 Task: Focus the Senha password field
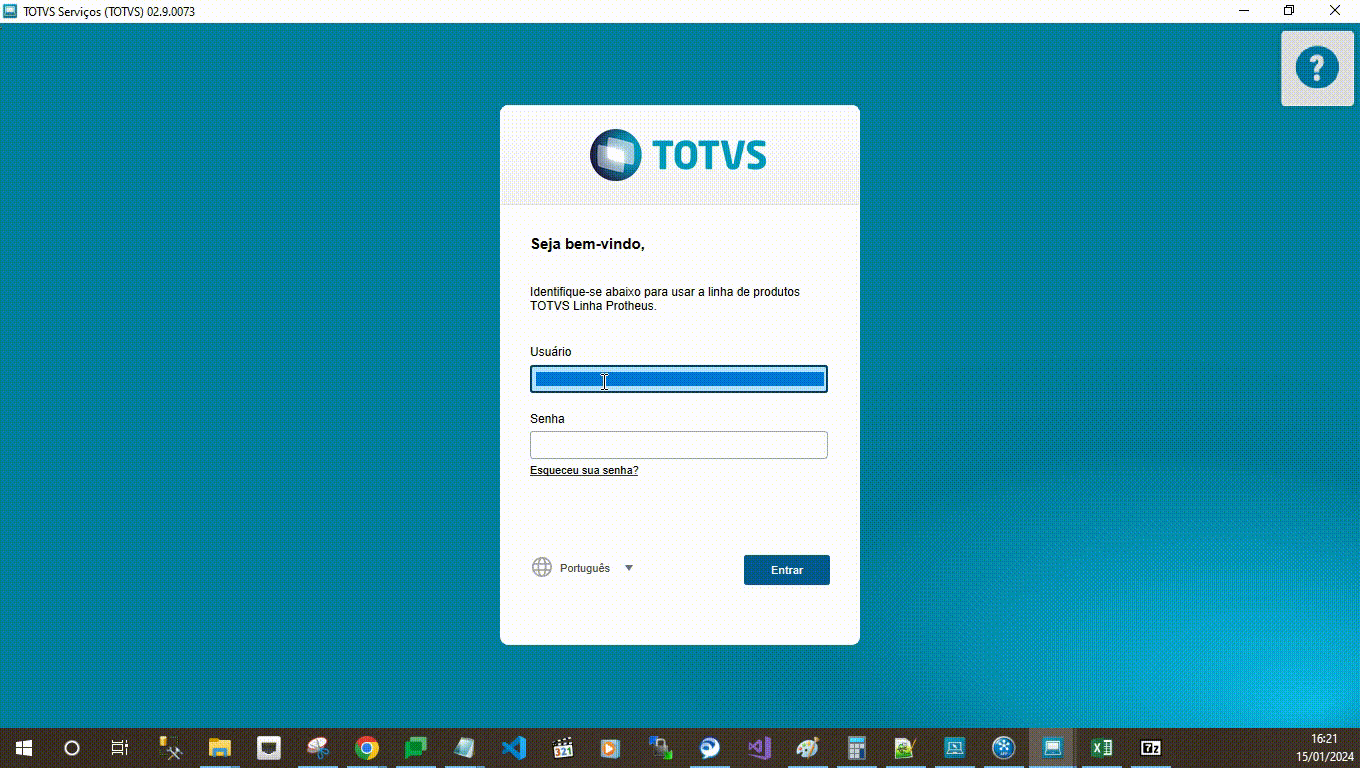(x=679, y=445)
